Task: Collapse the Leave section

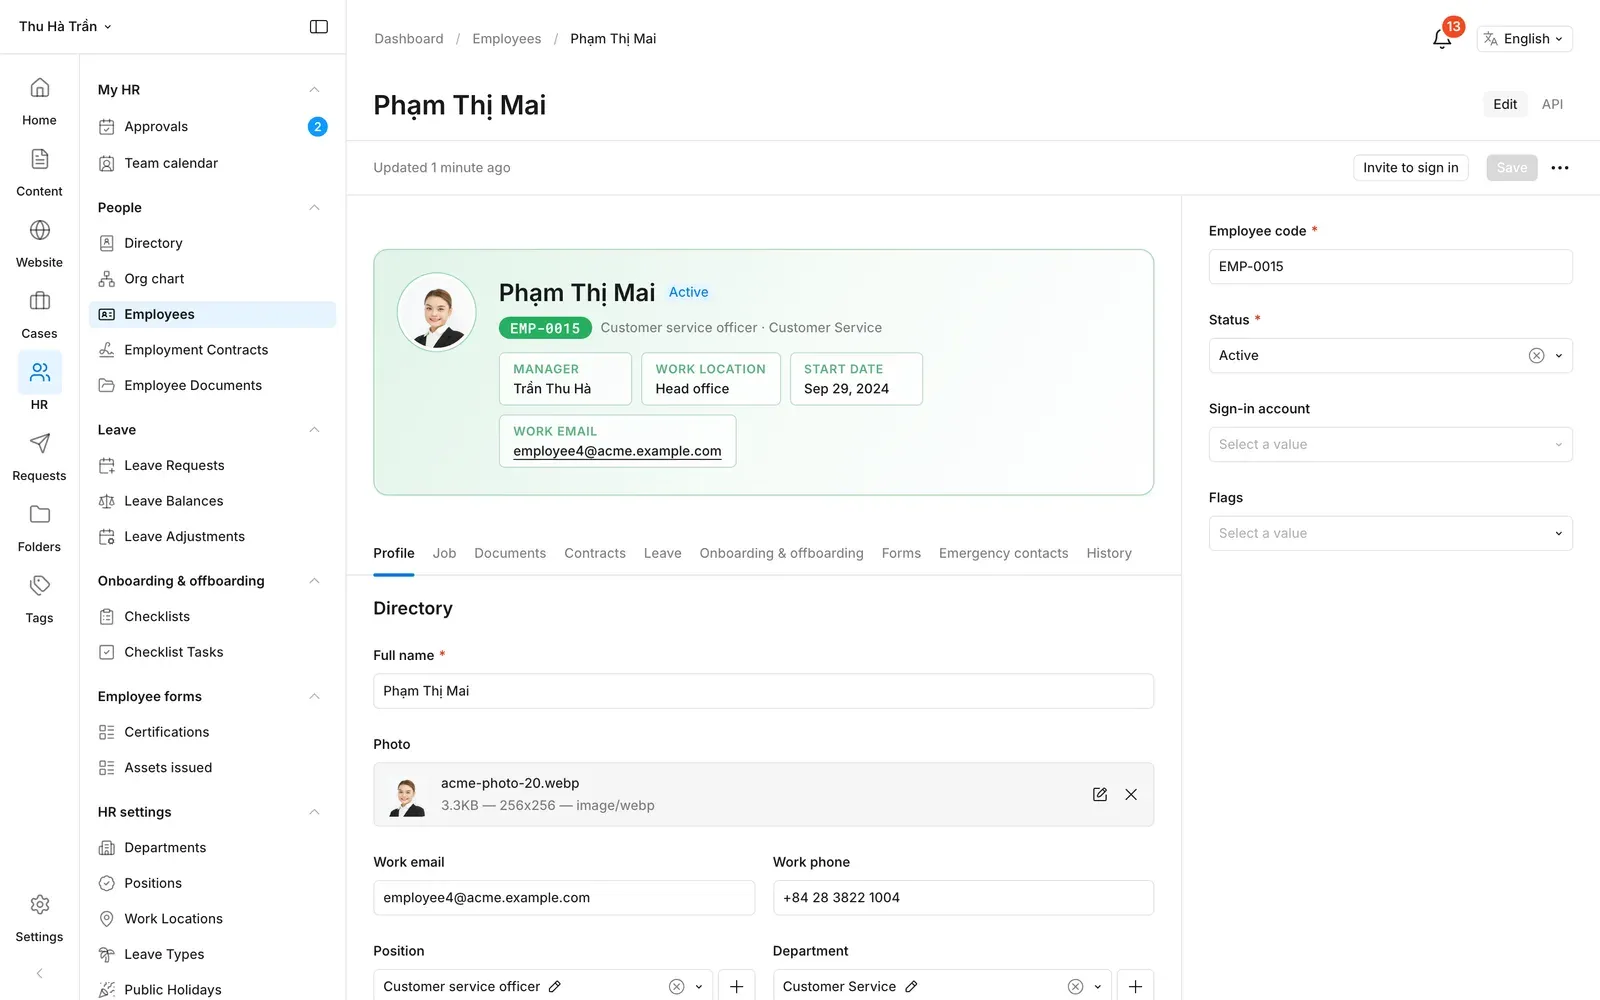Action: pos(314,430)
